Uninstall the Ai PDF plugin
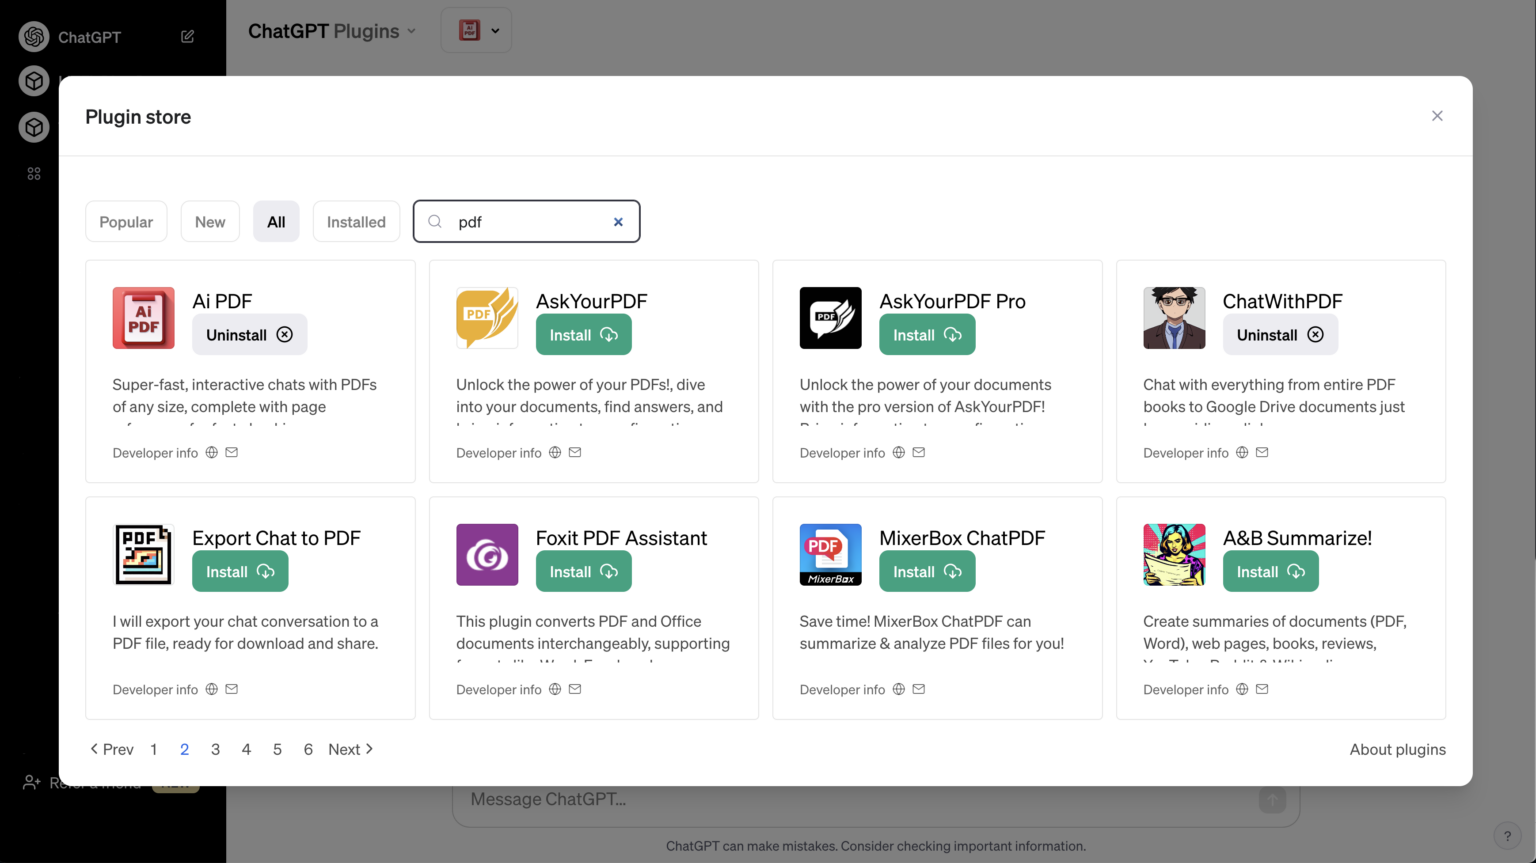1536x863 pixels. tap(249, 335)
